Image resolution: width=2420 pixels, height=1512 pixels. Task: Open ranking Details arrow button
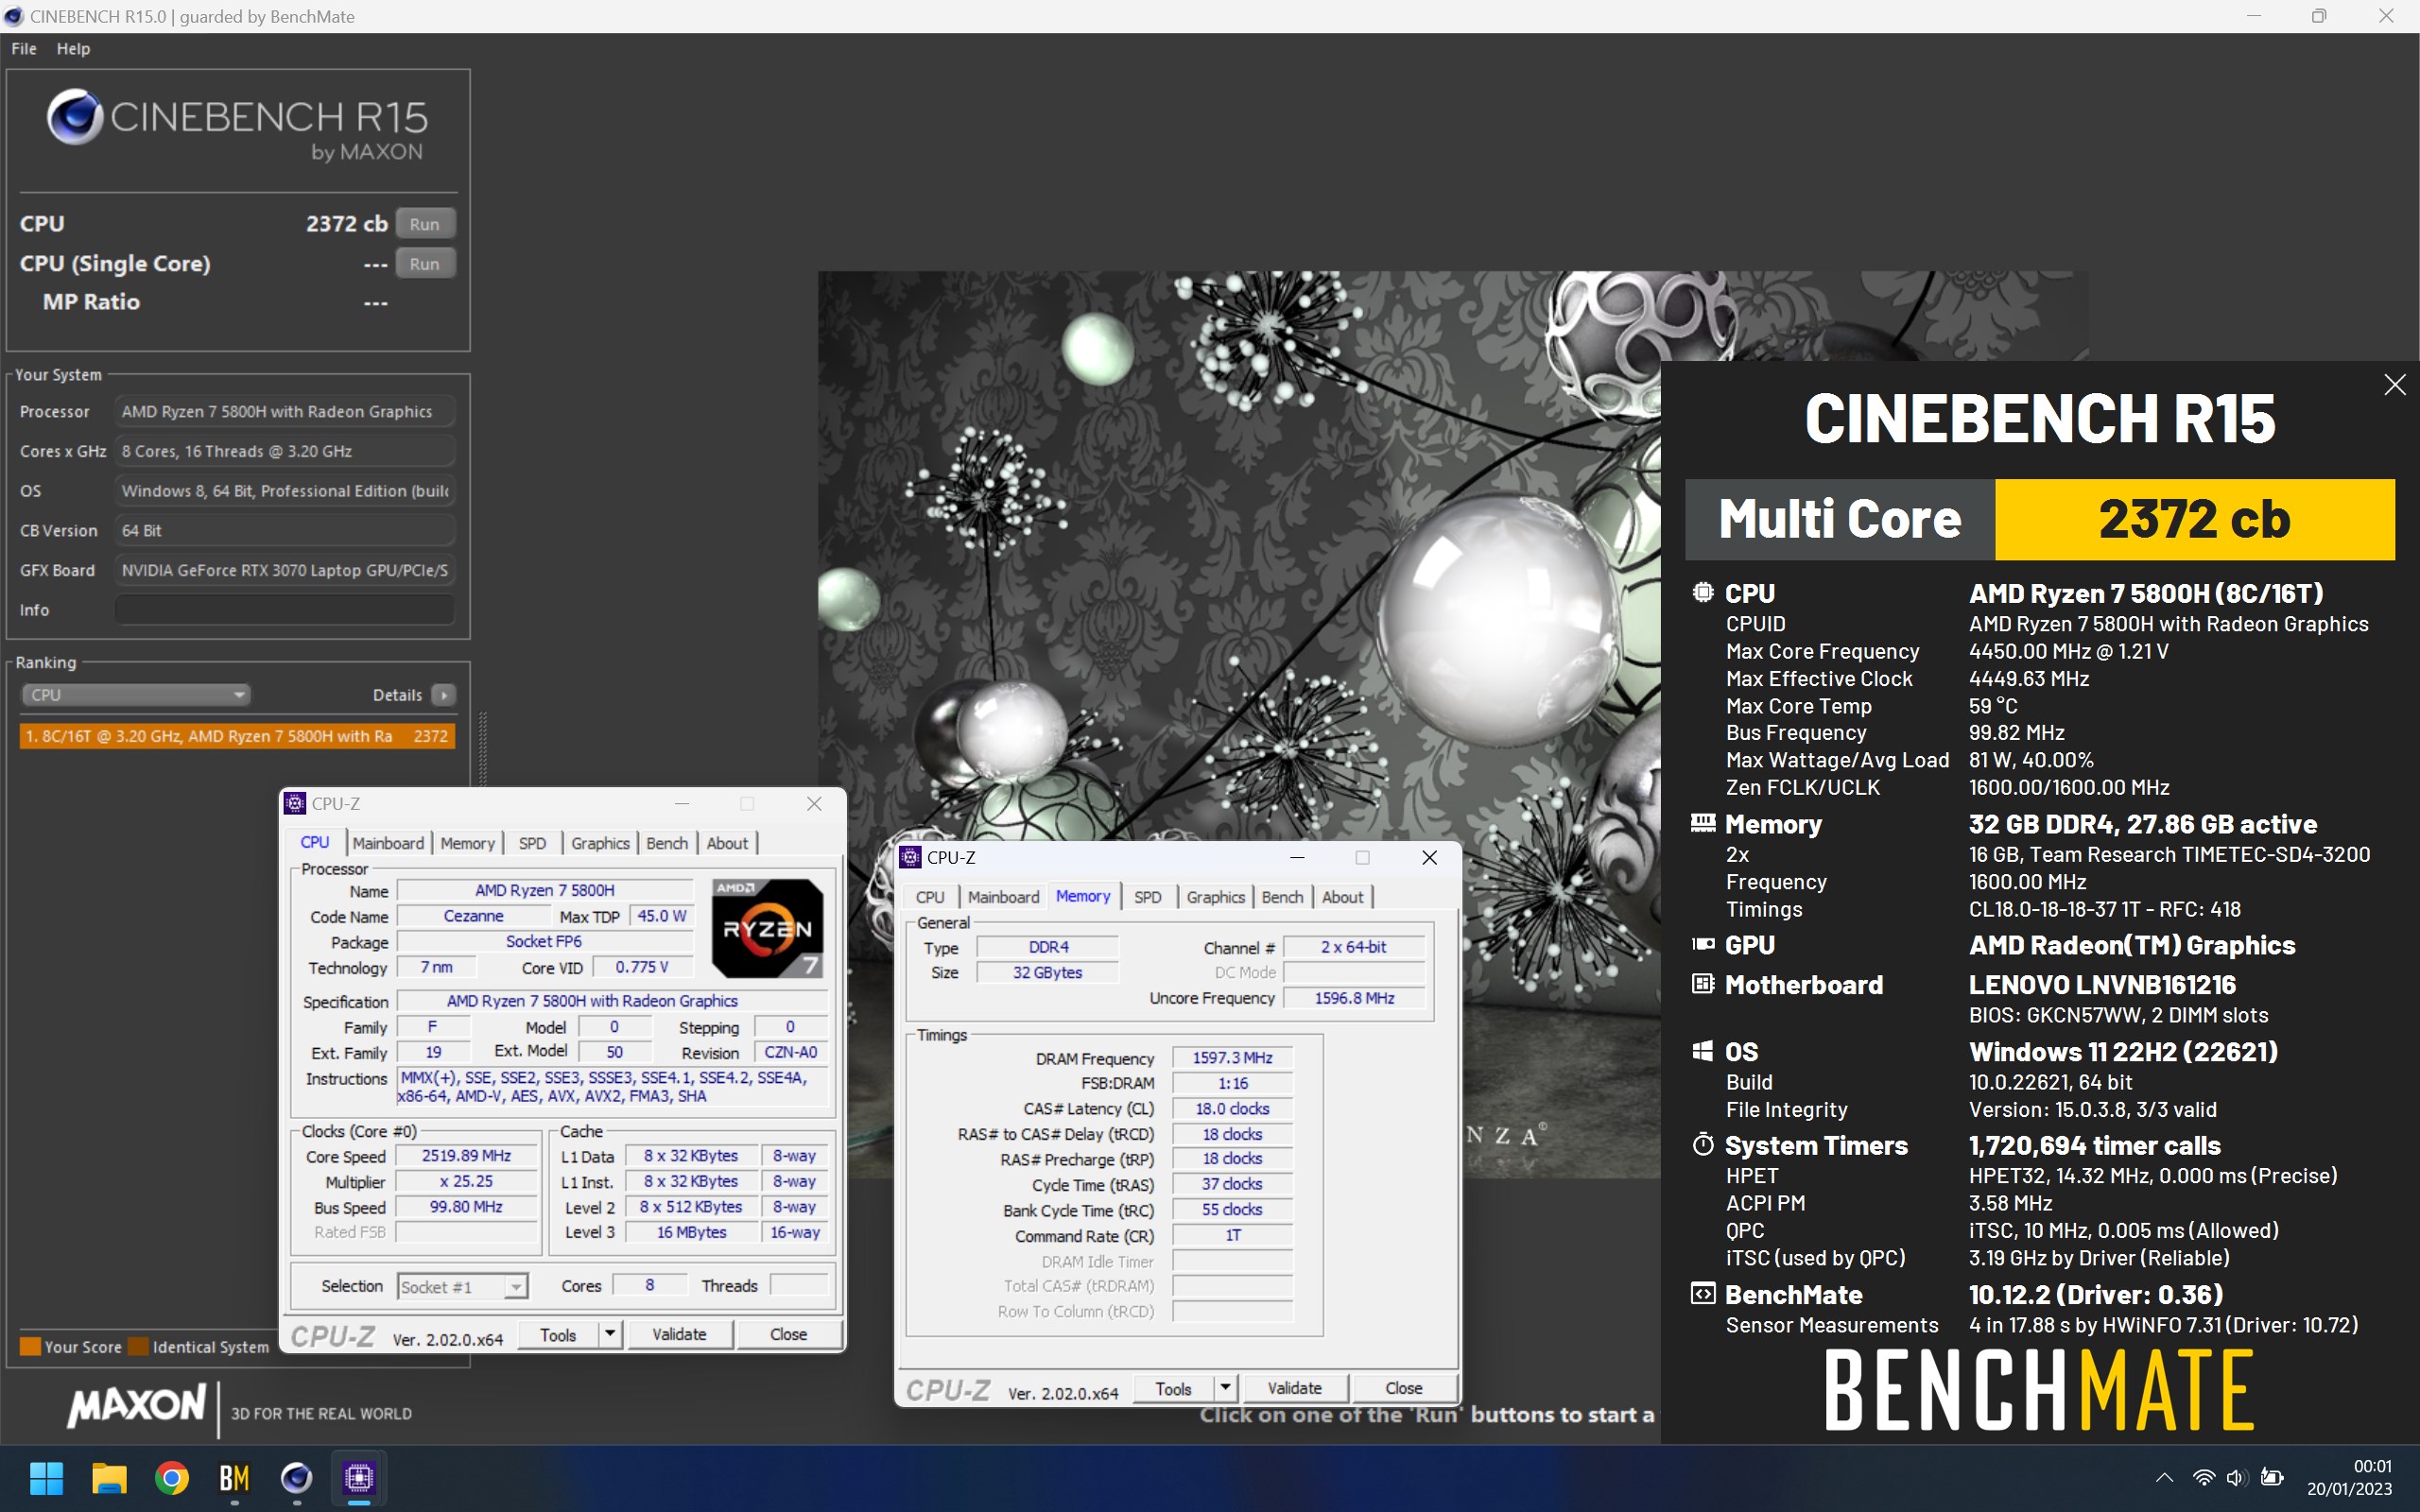[443, 694]
